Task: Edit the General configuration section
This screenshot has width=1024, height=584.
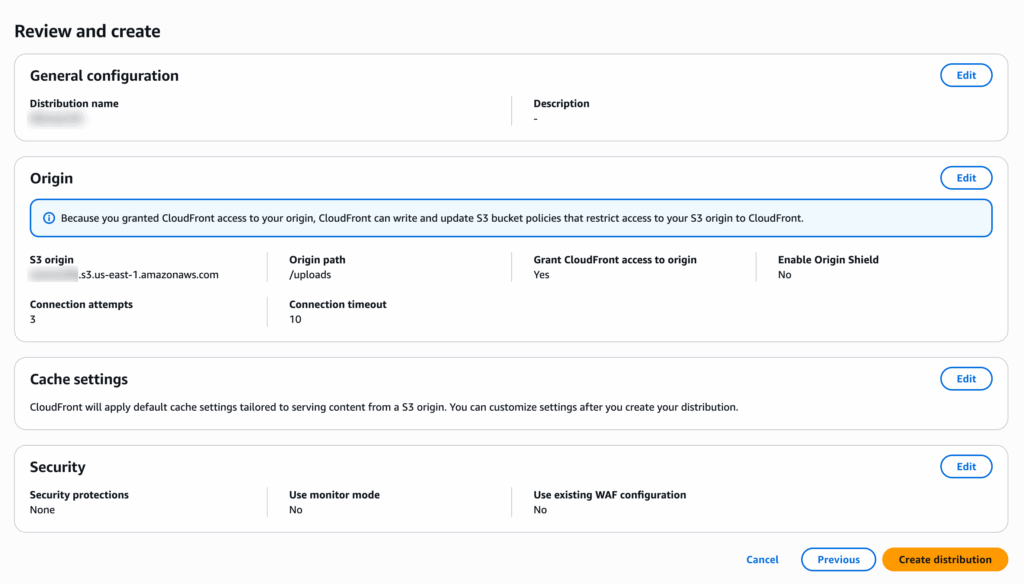Action: tap(966, 75)
